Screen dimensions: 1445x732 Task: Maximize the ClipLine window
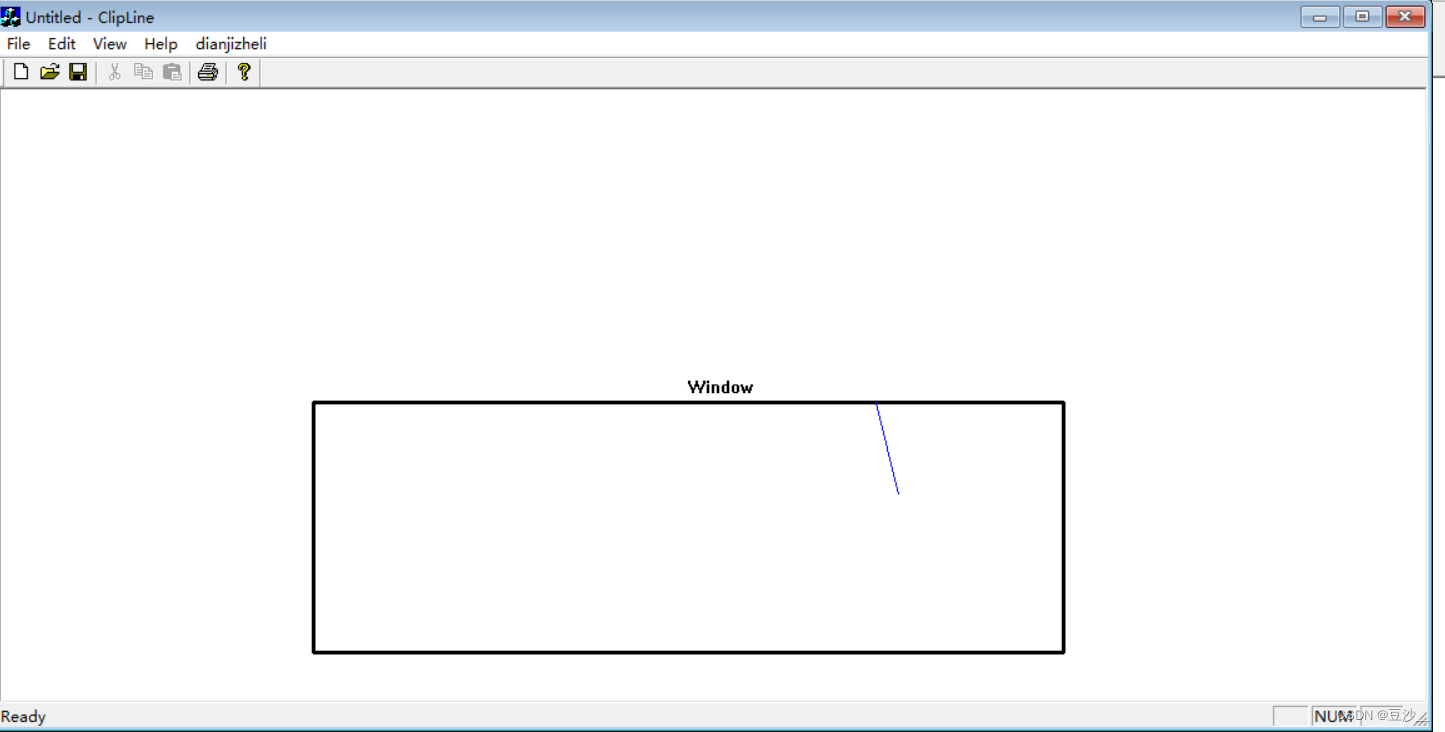coord(1362,17)
